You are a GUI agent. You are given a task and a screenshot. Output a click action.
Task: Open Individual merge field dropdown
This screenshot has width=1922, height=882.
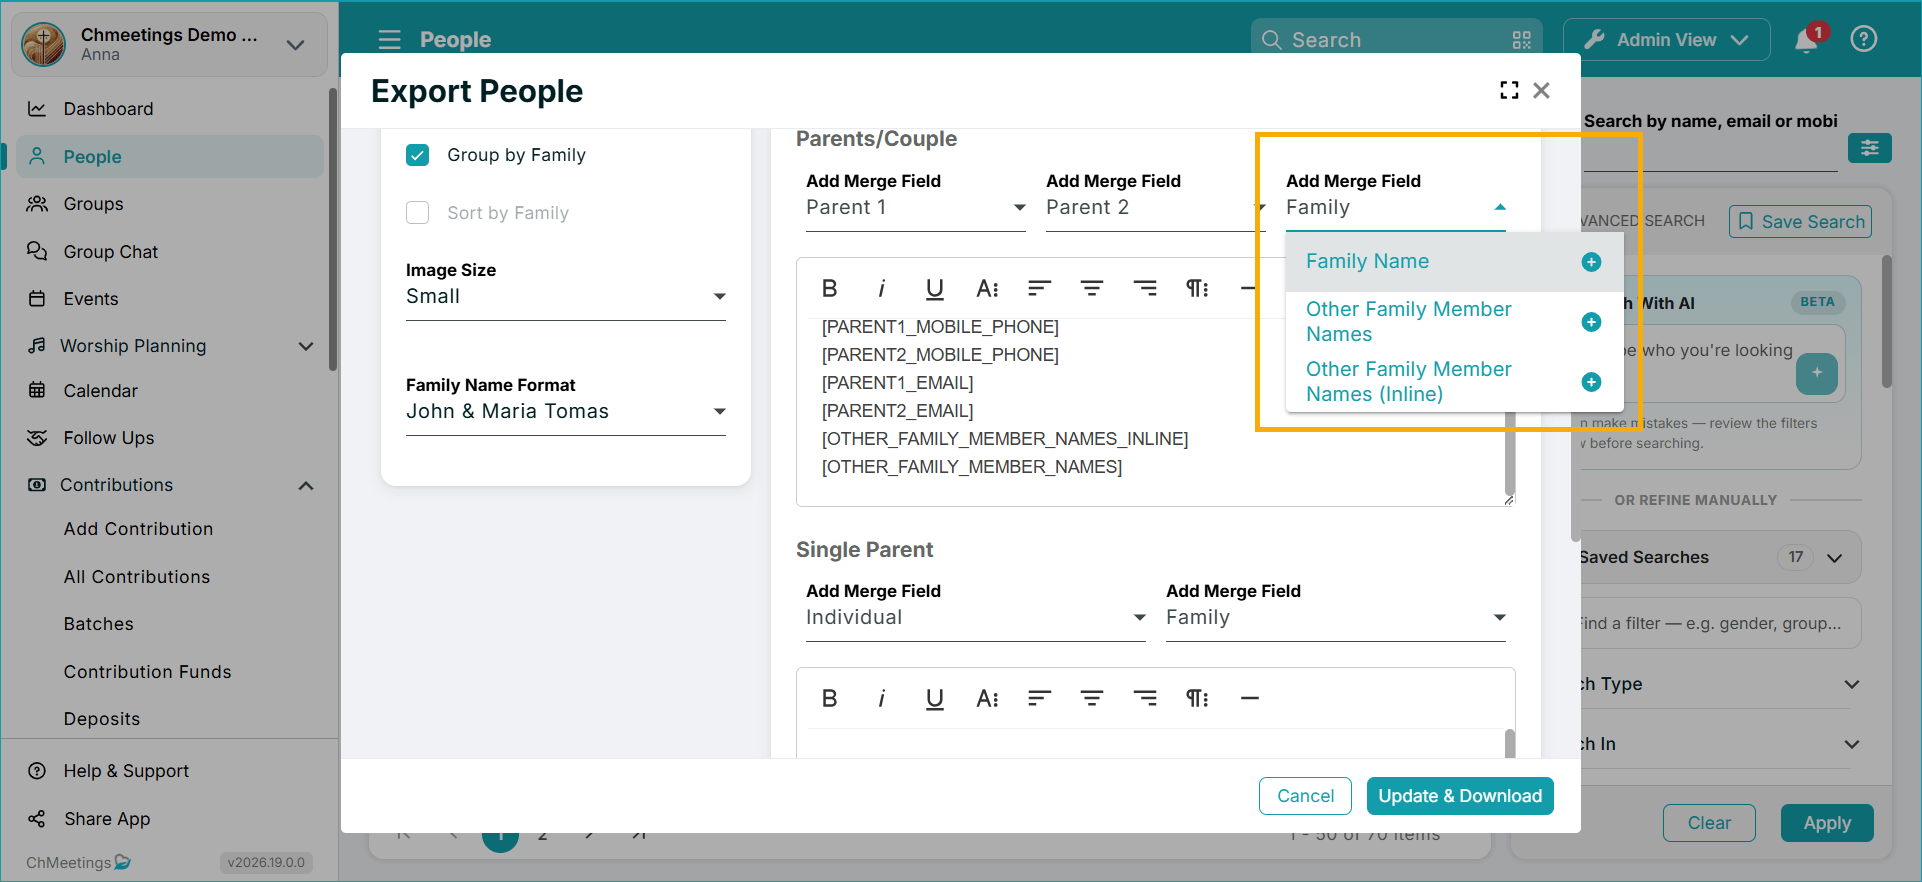click(x=976, y=618)
